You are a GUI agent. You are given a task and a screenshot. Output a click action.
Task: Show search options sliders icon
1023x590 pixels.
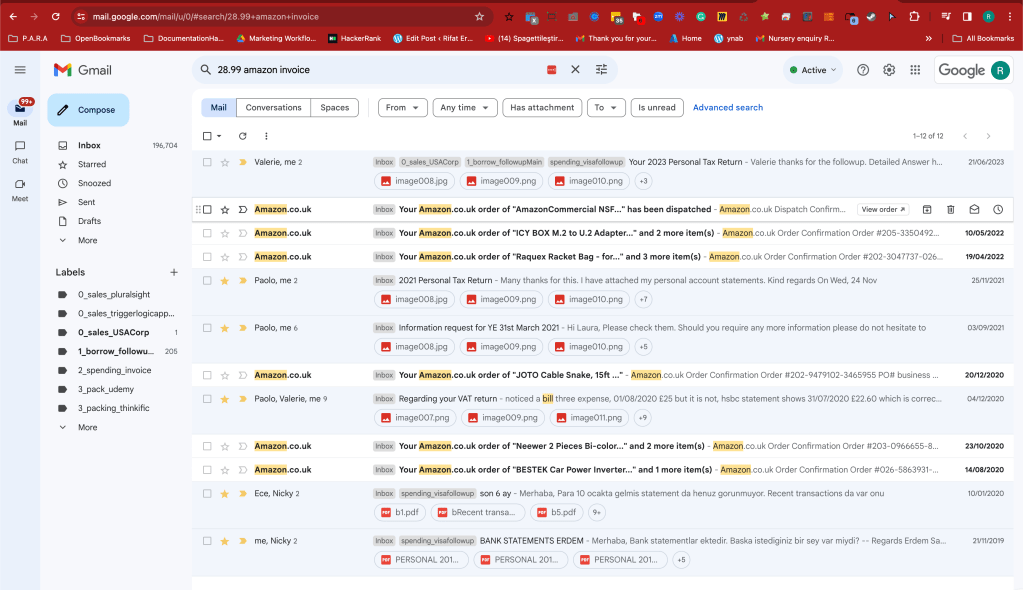pos(602,69)
